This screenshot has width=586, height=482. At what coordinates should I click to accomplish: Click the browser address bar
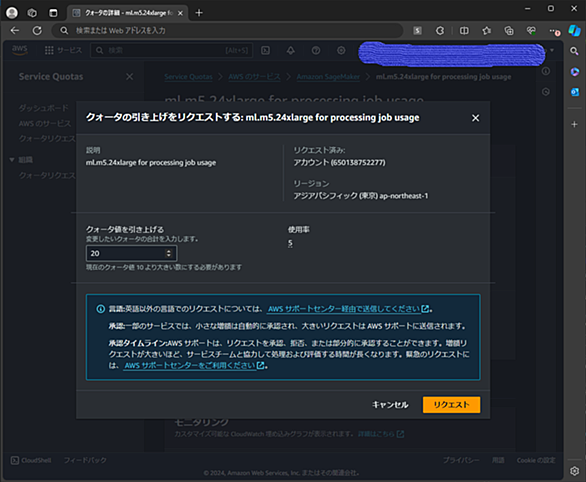click(227, 31)
